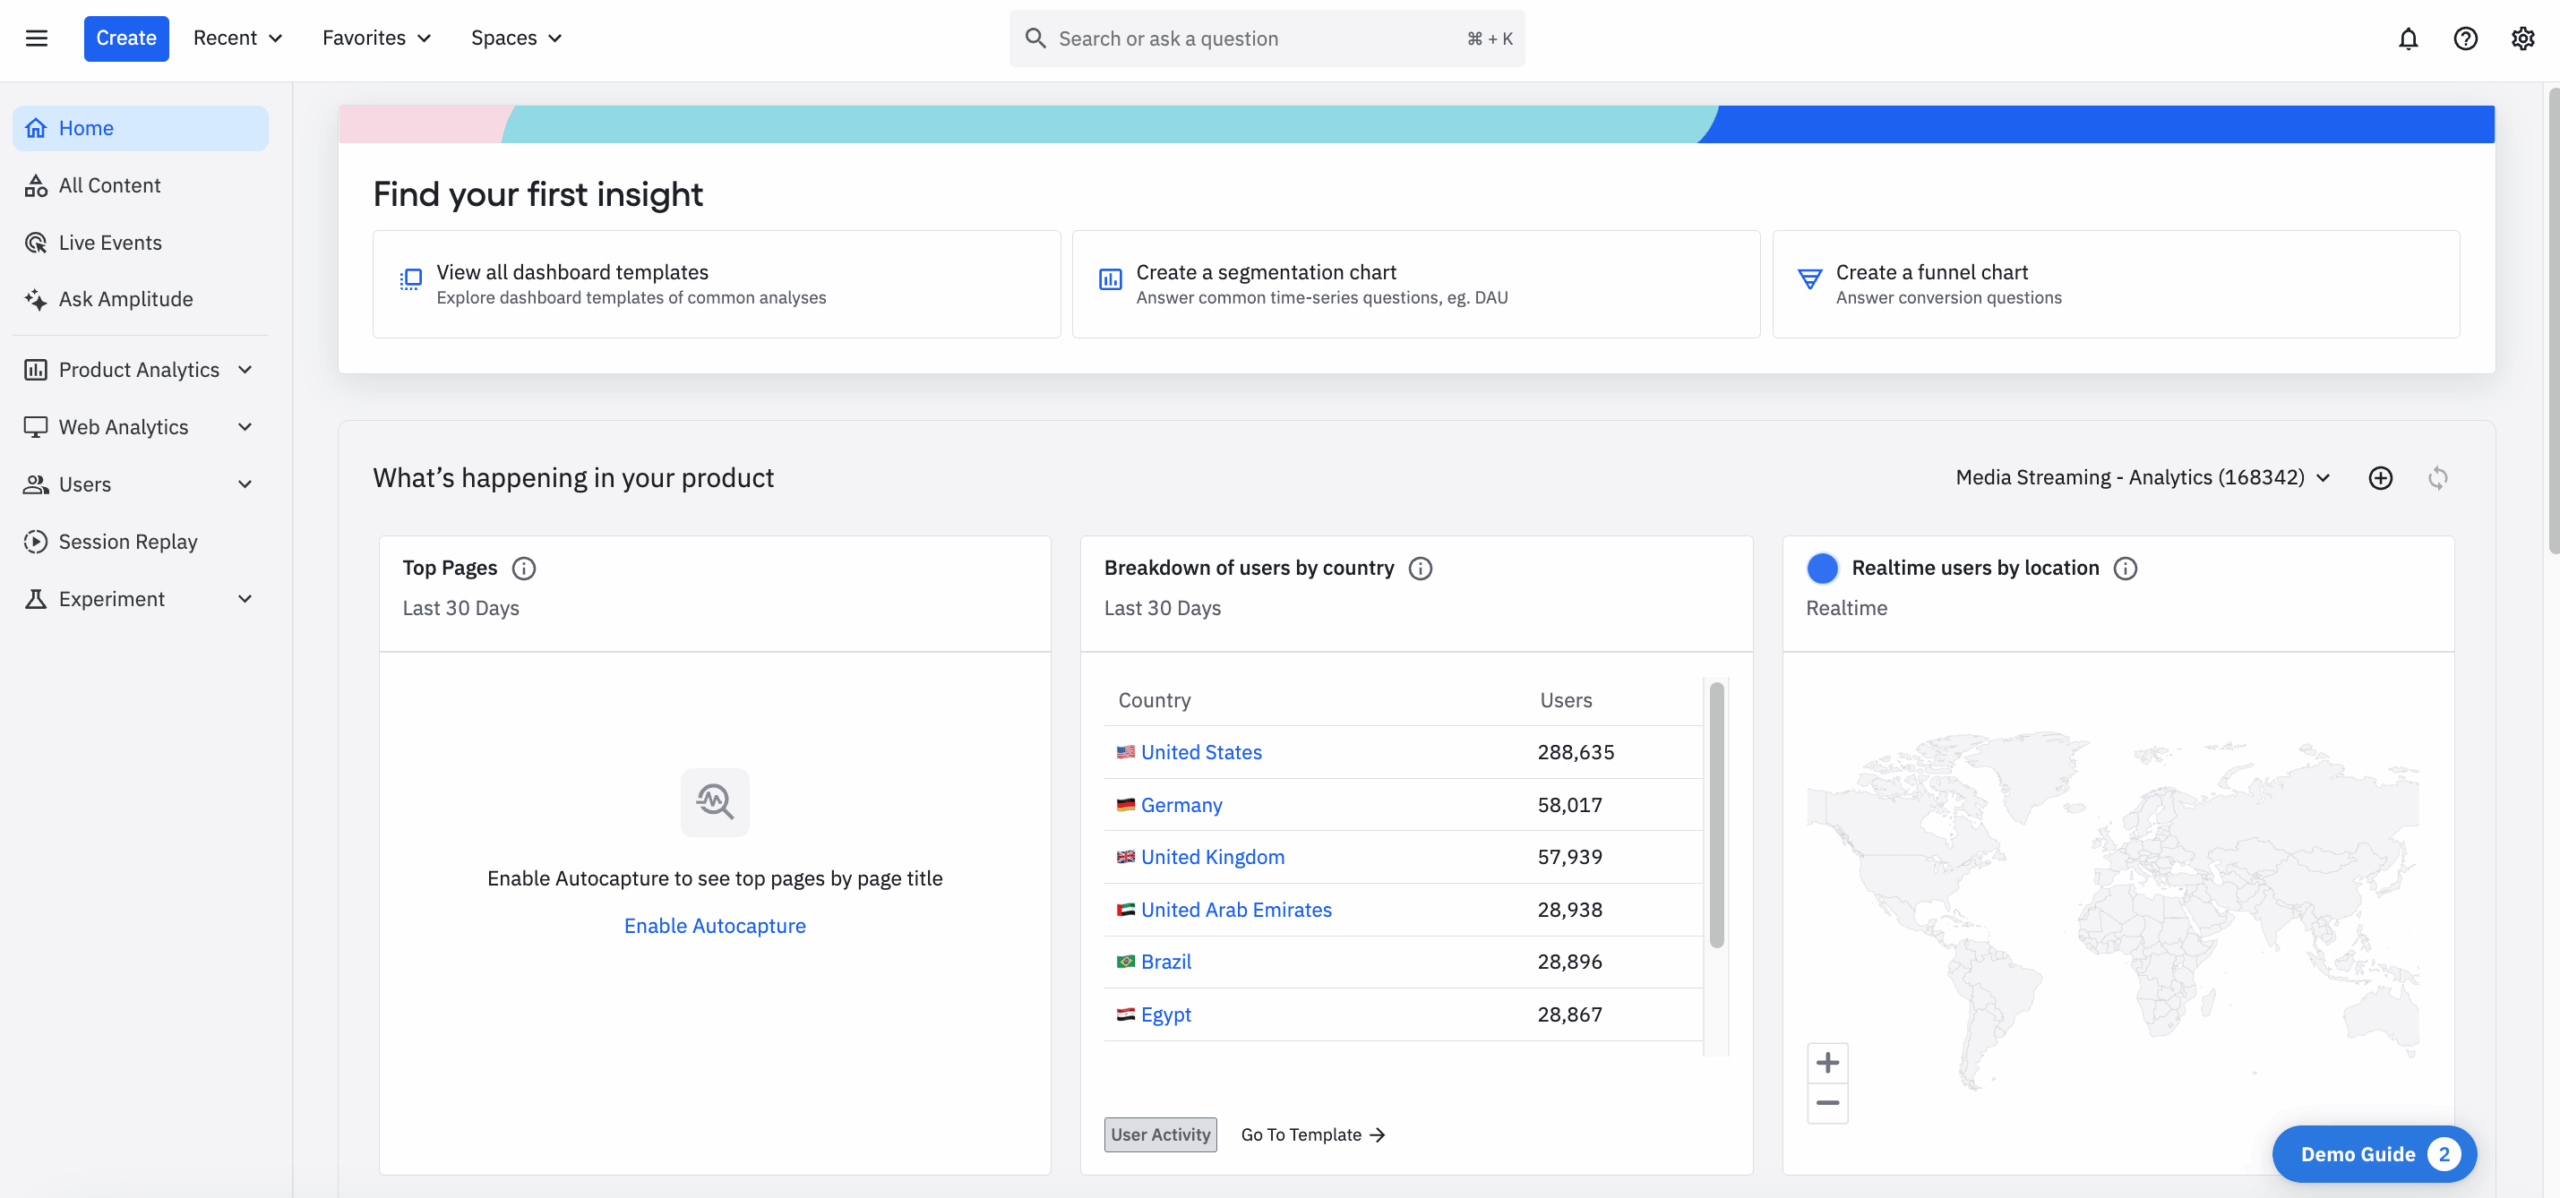2560x1198 pixels.
Task: Open the notifications bell
Action: click(2409, 38)
